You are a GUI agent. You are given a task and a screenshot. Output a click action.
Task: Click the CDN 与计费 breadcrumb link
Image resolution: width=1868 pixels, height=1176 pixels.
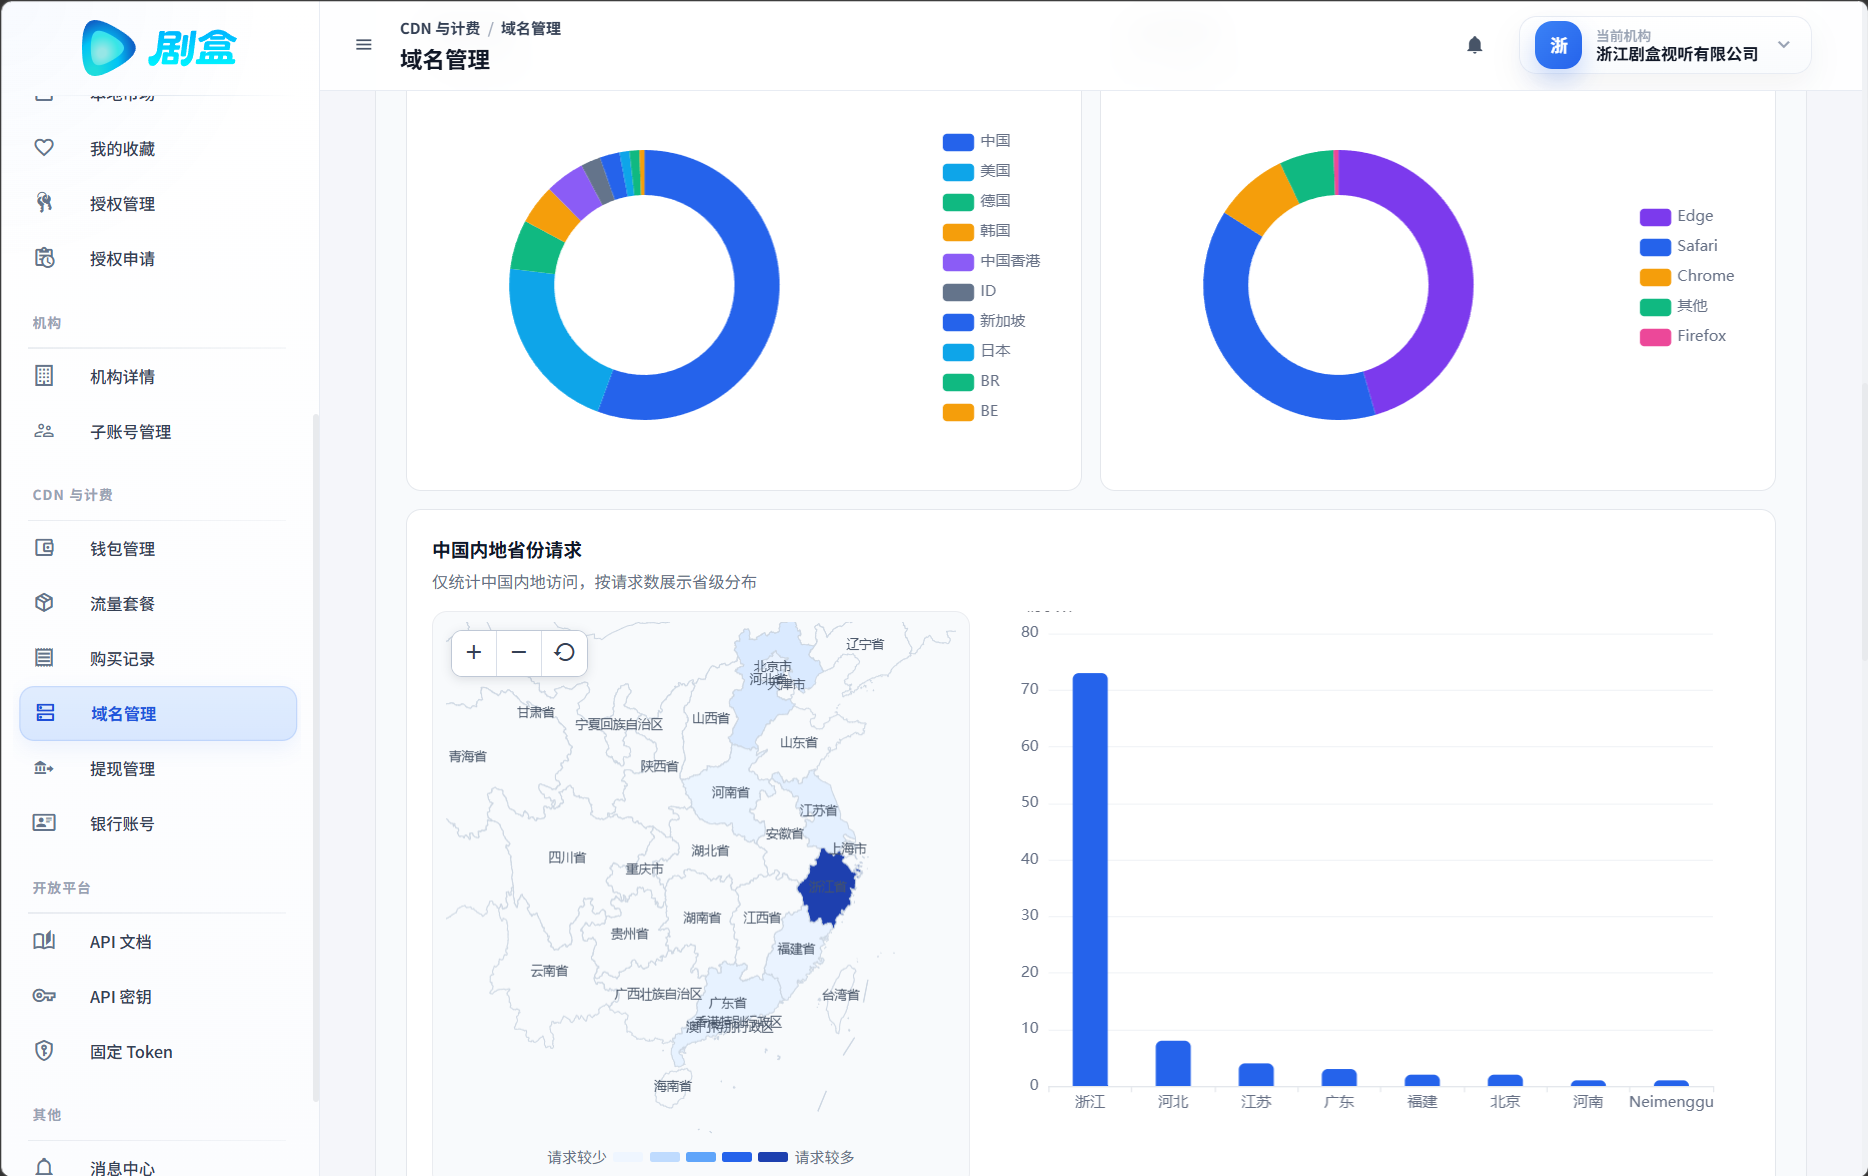440,28
